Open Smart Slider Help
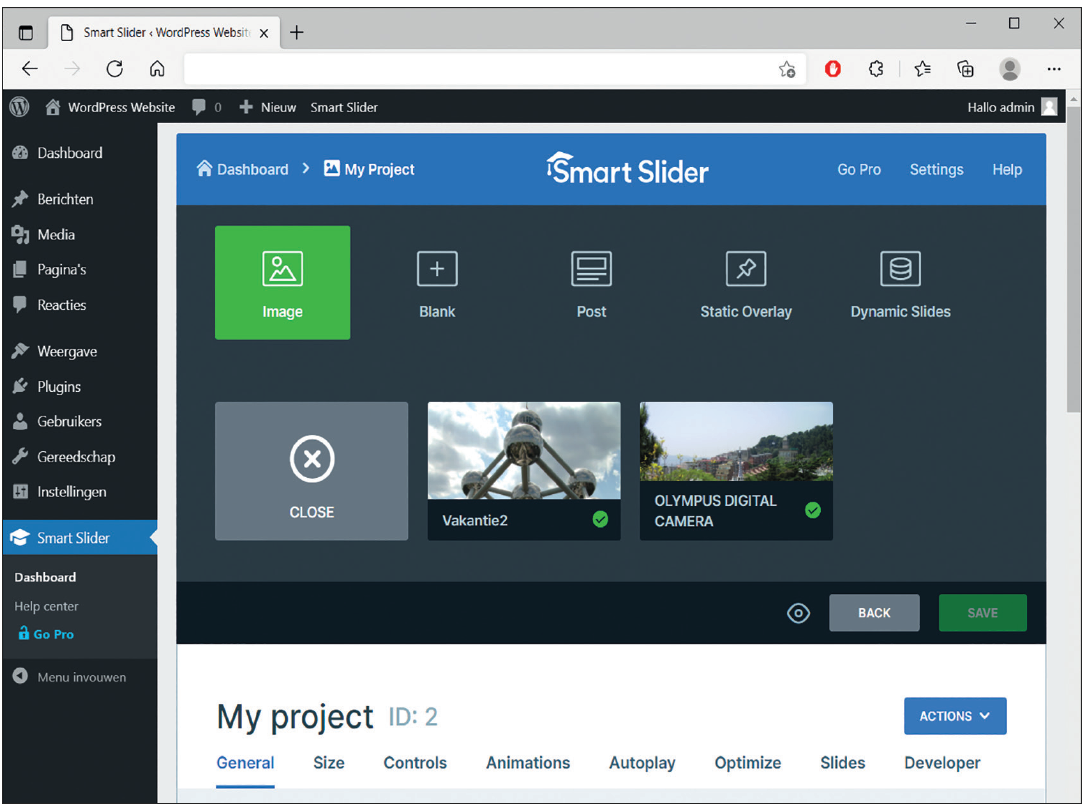The width and height of the screenshot is (1086, 809). pos(1007,170)
